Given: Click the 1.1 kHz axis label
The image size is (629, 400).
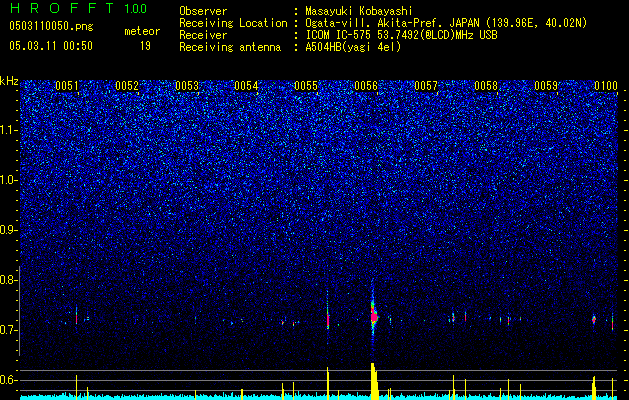Looking at the screenshot, I should [x=8, y=130].
